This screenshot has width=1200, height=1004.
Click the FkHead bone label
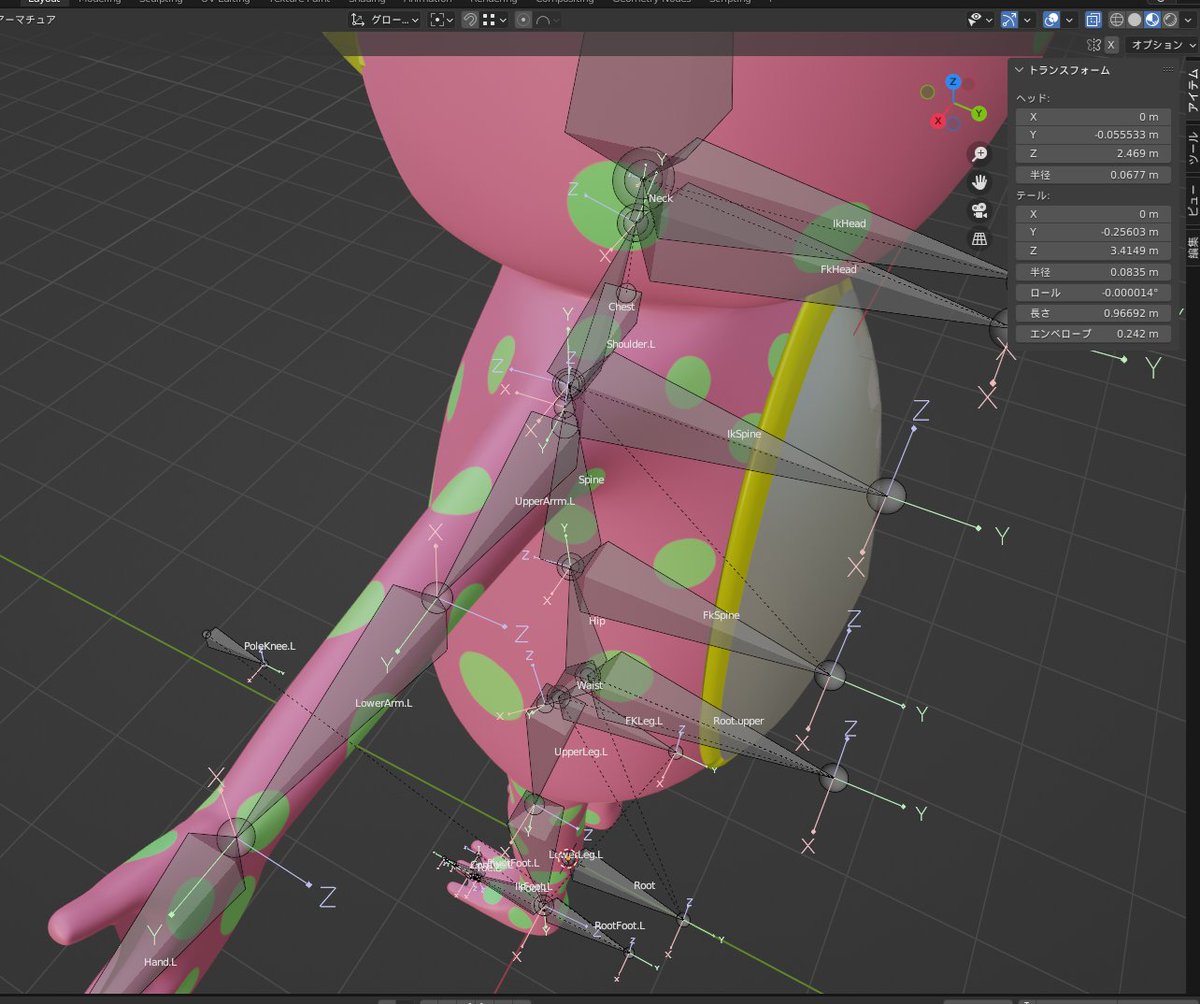coord(838,270)
